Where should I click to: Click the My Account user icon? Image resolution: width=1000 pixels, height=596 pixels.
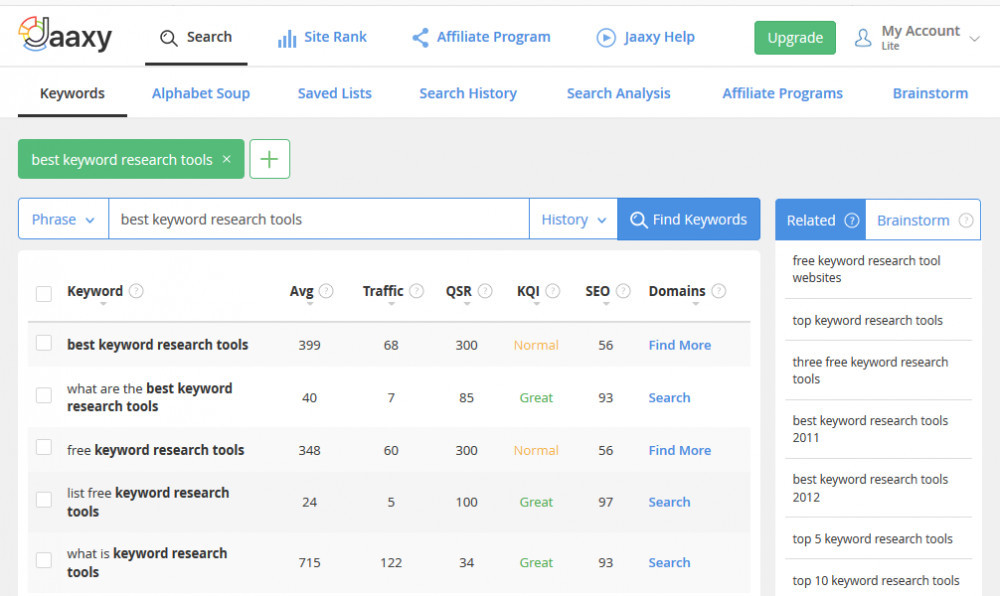click(x=863, y=38)
